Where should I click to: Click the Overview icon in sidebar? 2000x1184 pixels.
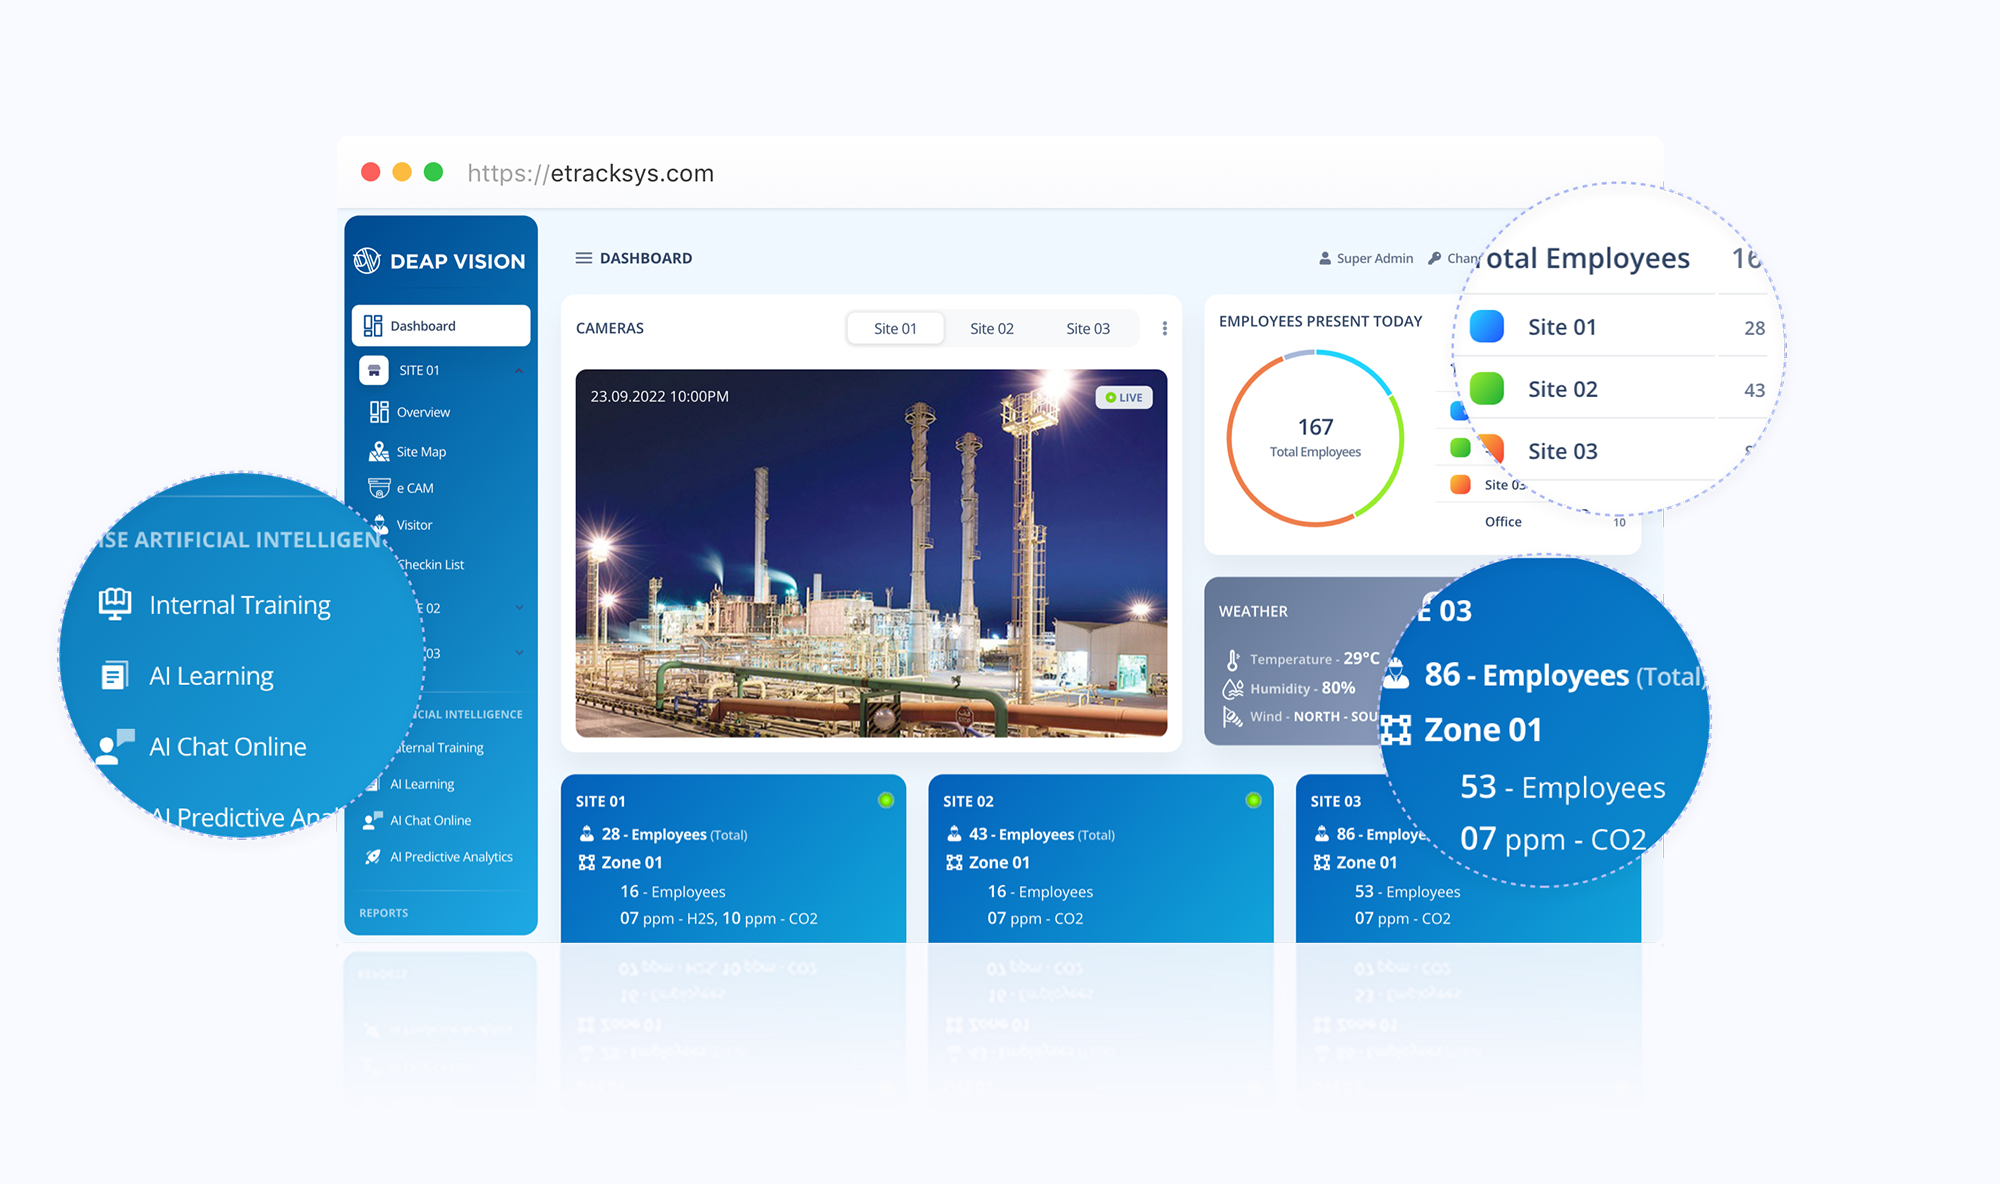[379, 412]
